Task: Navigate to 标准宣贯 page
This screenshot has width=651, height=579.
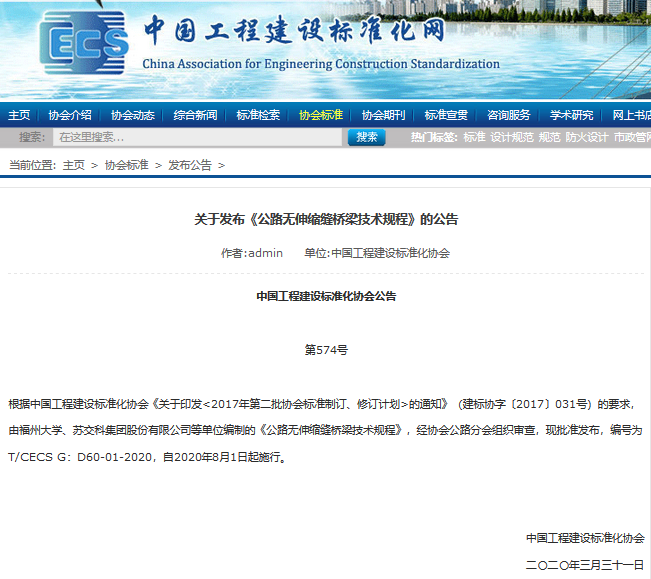Action: coord(446,115)
